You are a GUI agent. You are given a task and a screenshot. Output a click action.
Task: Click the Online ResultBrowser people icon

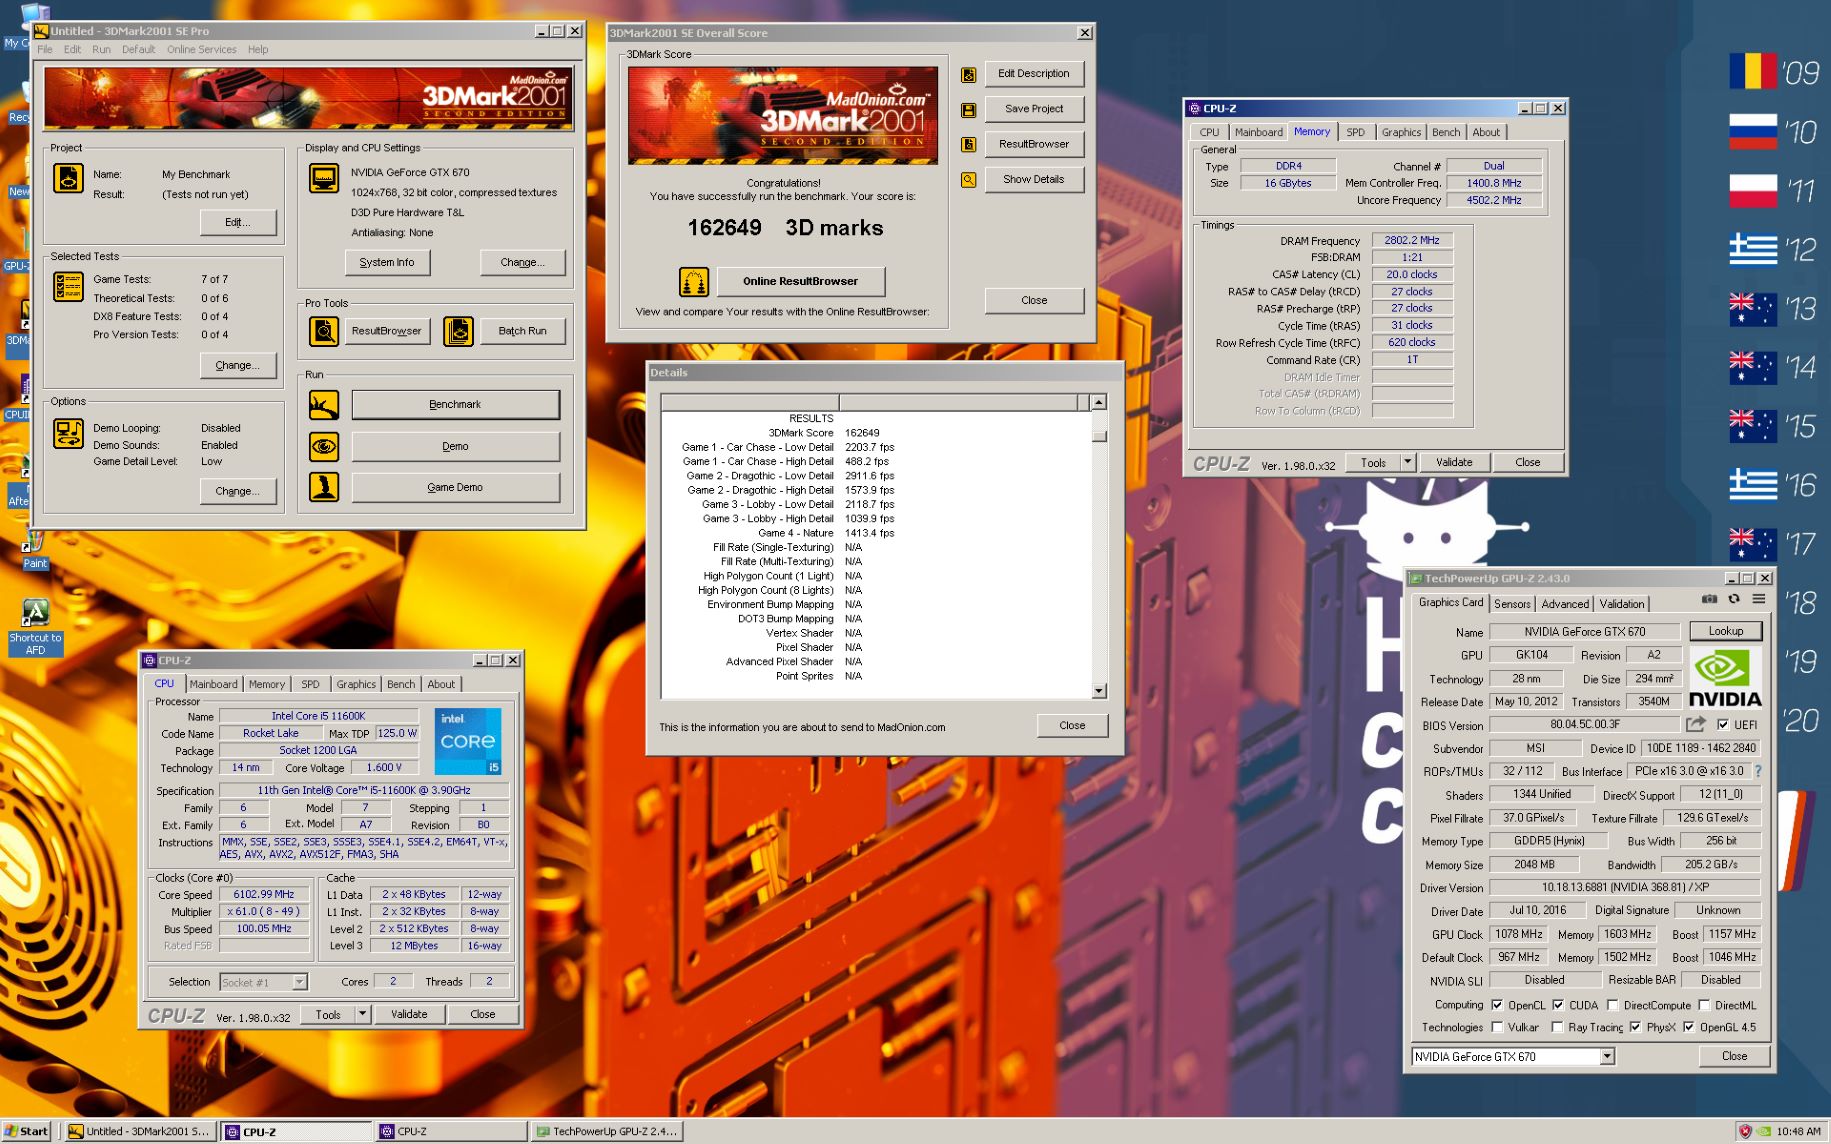tap(694, 282)
